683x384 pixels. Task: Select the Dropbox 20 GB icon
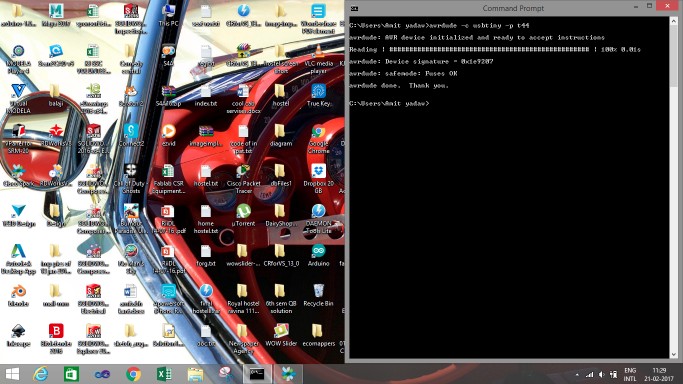[318, 179]
